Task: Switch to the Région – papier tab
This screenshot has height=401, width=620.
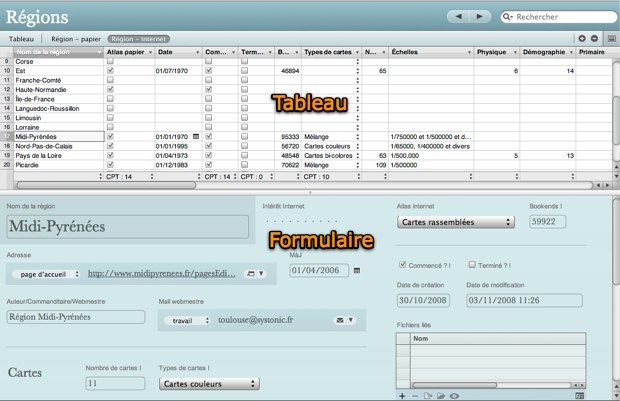Action: [76, 39]
